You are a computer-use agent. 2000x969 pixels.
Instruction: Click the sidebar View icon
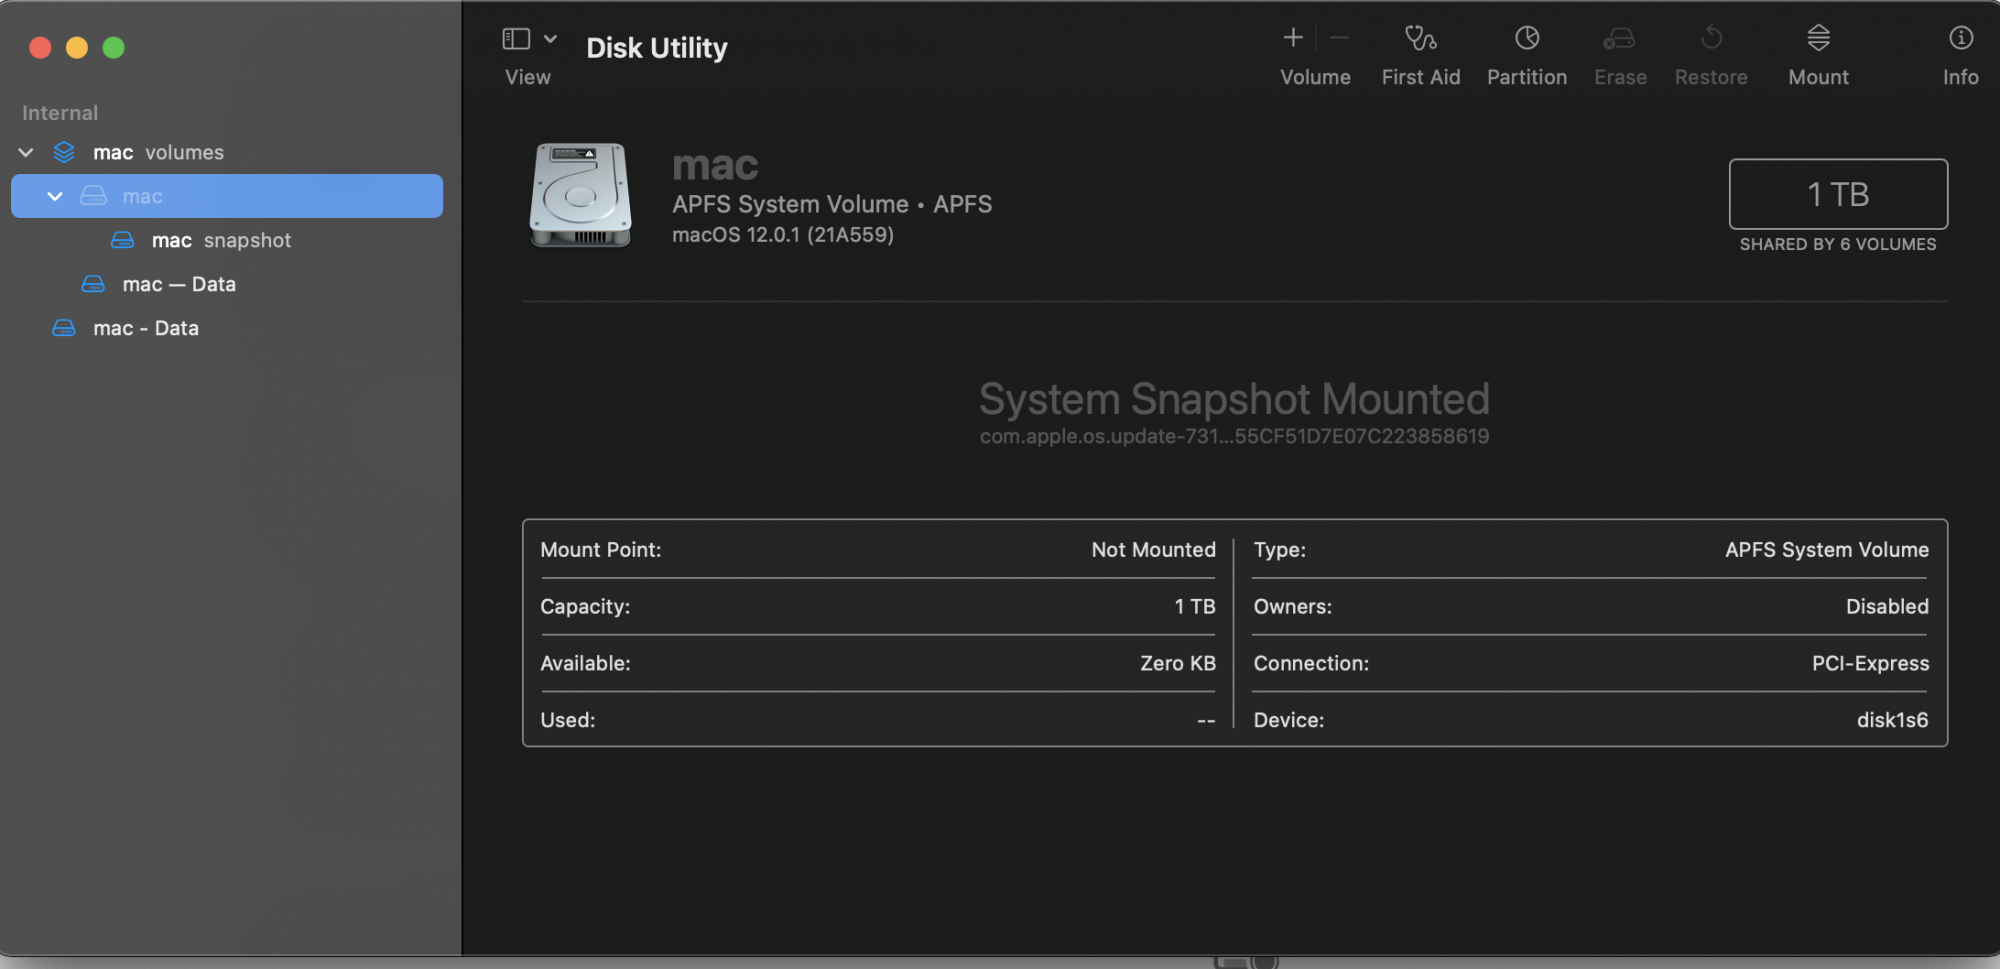(516, 39)
